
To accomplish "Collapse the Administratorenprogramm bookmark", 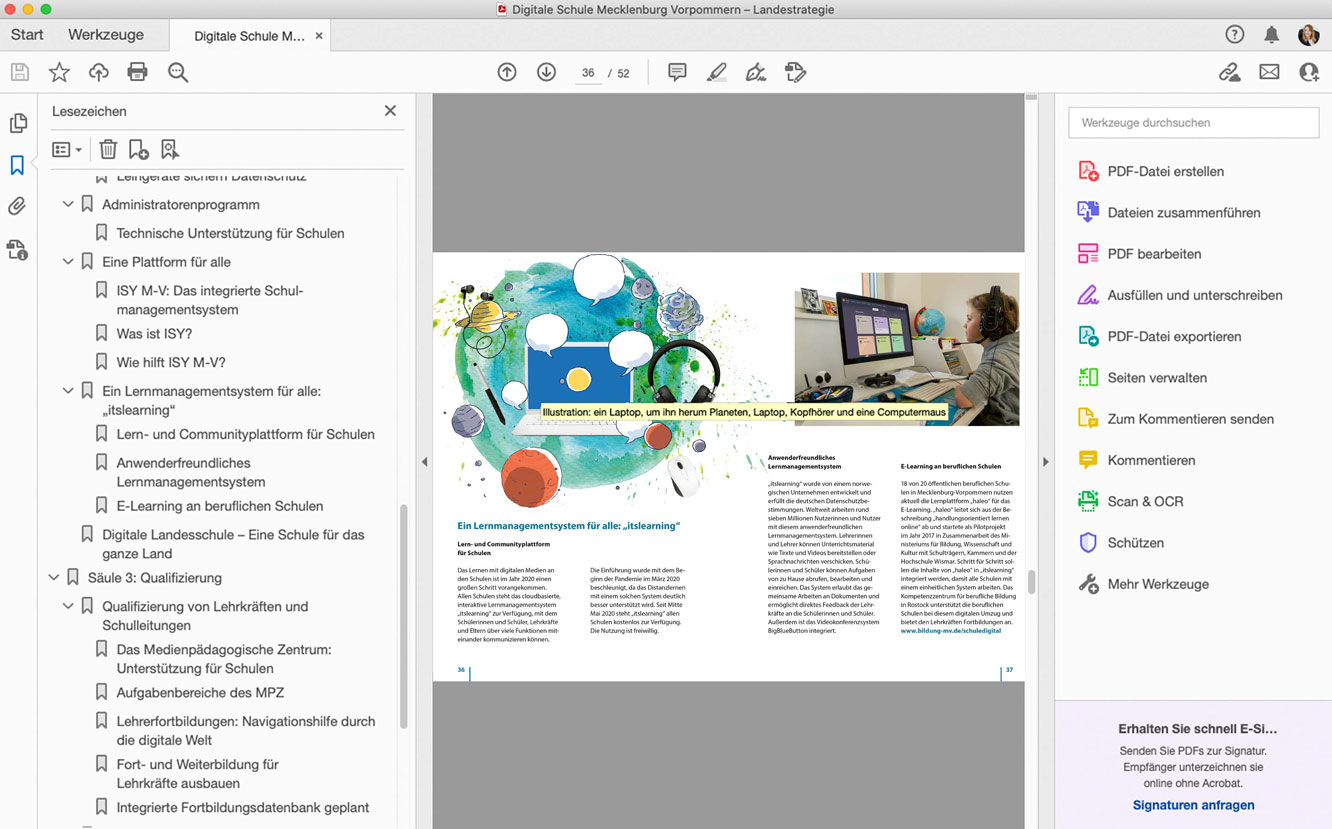I will pos(68,204).
